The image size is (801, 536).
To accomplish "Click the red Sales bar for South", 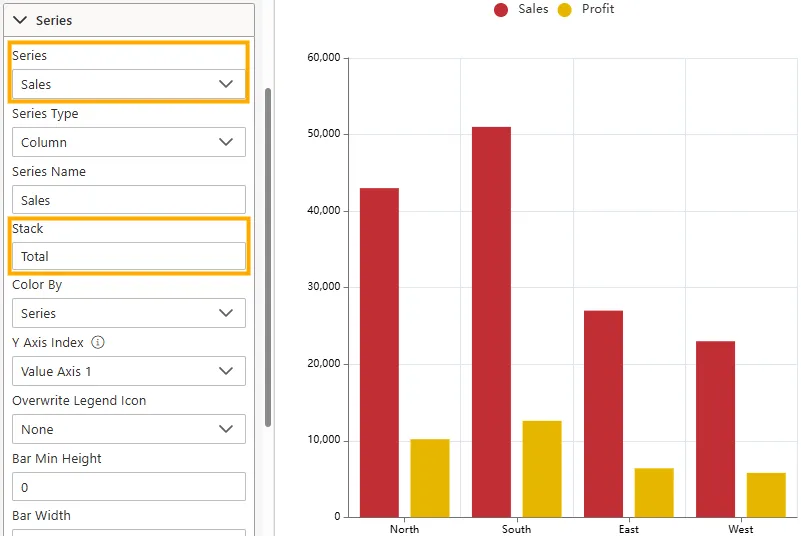I will point(491,320).
